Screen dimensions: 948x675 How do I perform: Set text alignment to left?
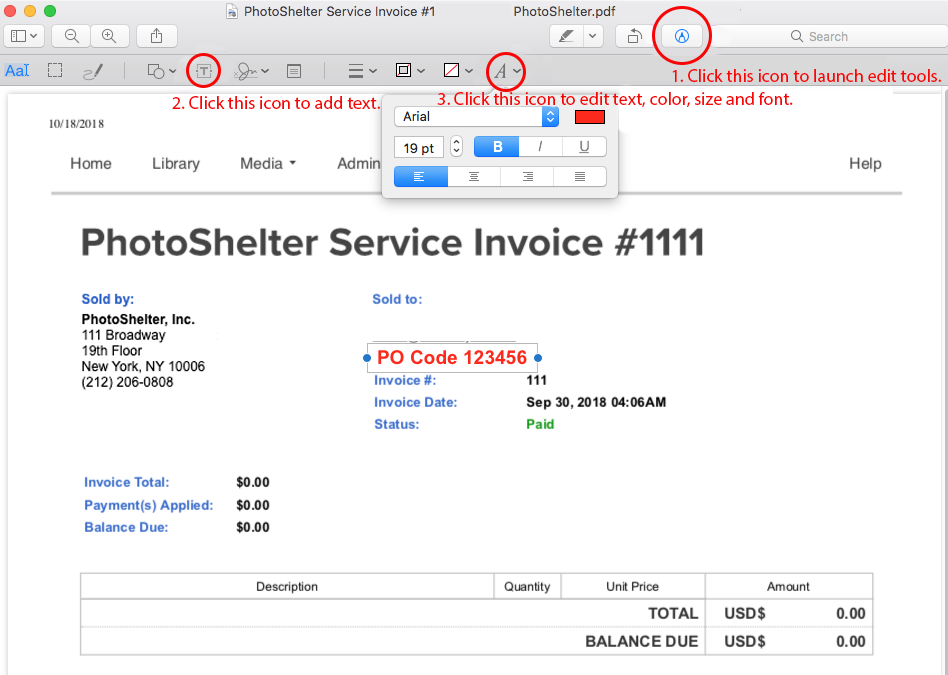tap(421, 177)
